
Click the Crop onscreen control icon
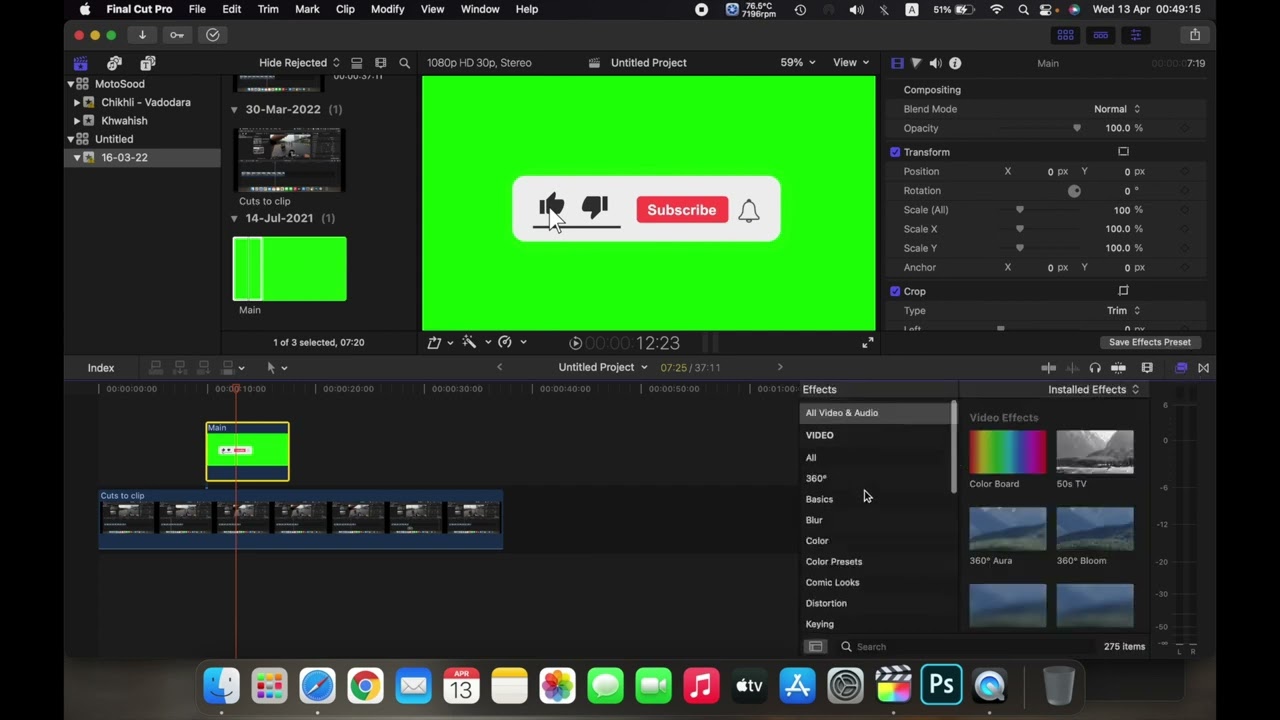1123,291
